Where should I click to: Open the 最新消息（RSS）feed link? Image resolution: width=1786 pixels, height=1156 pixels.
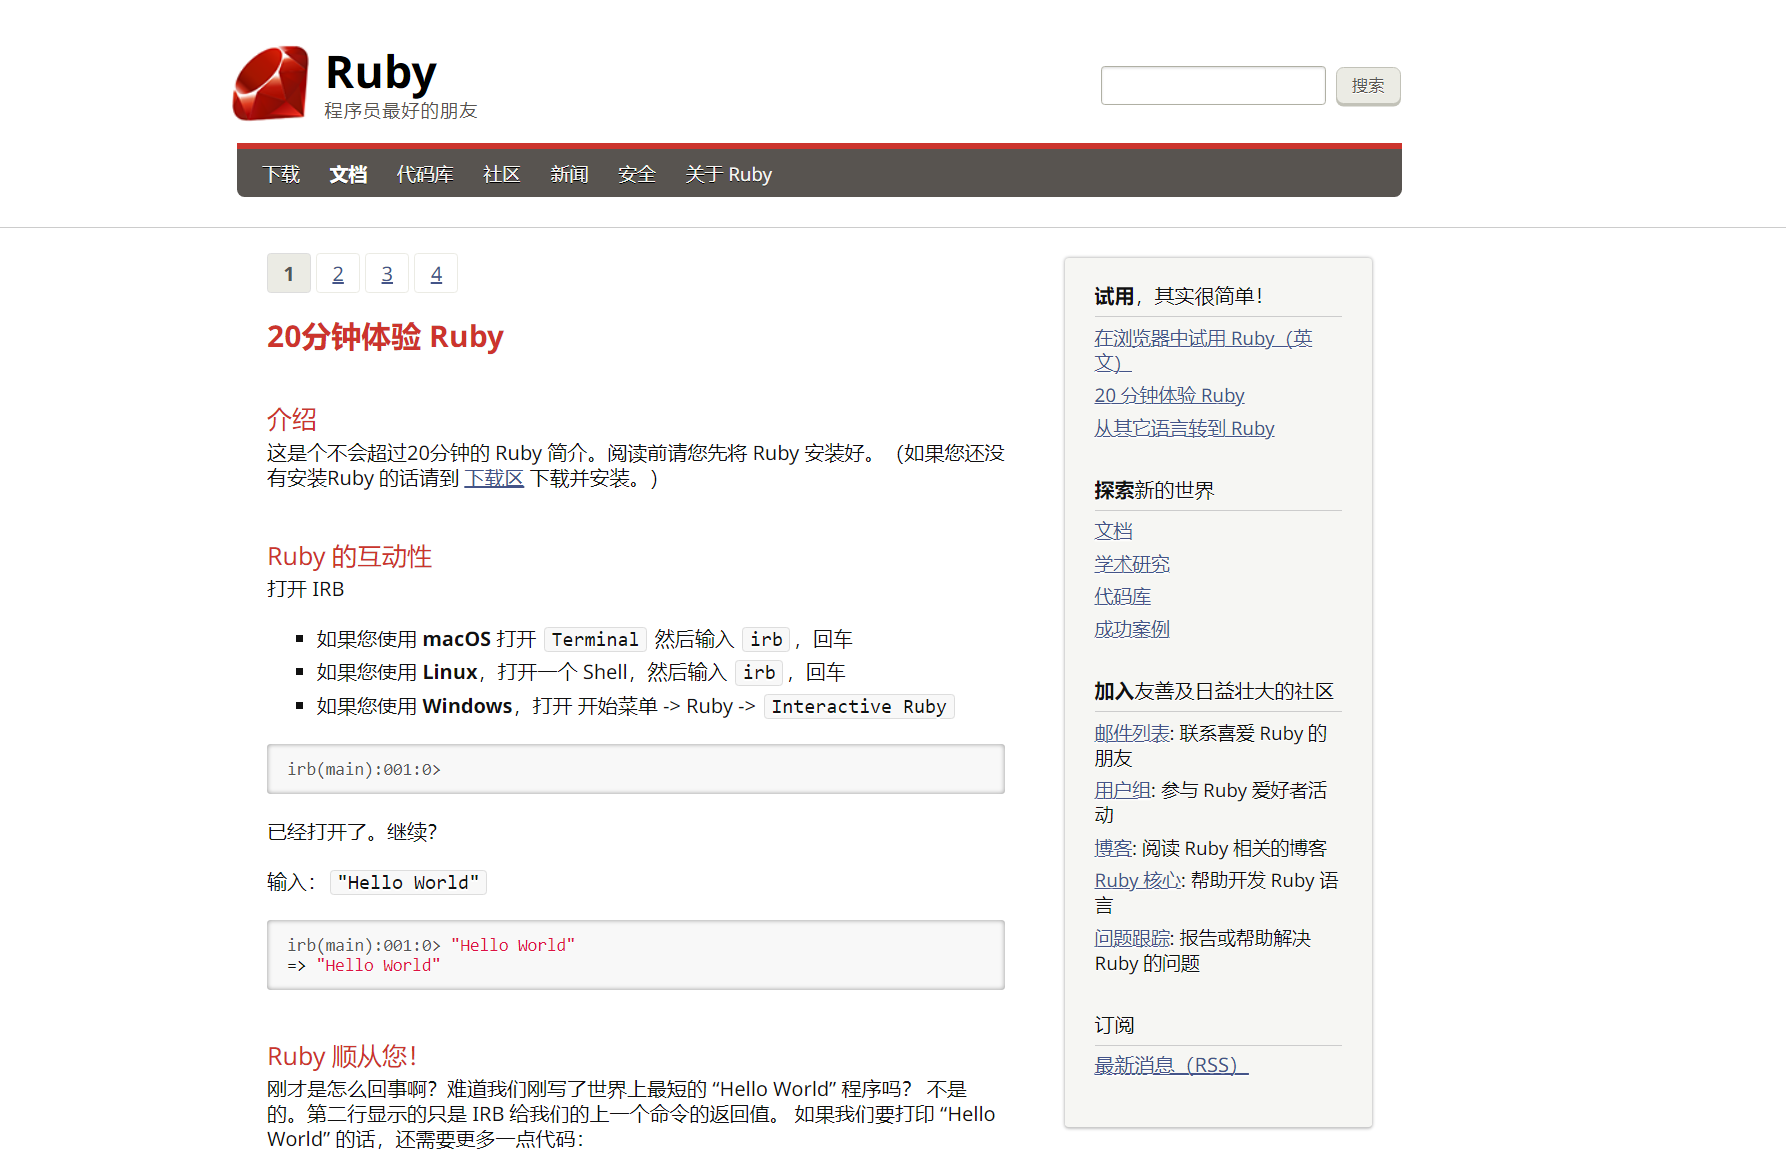point(1171,1065)
